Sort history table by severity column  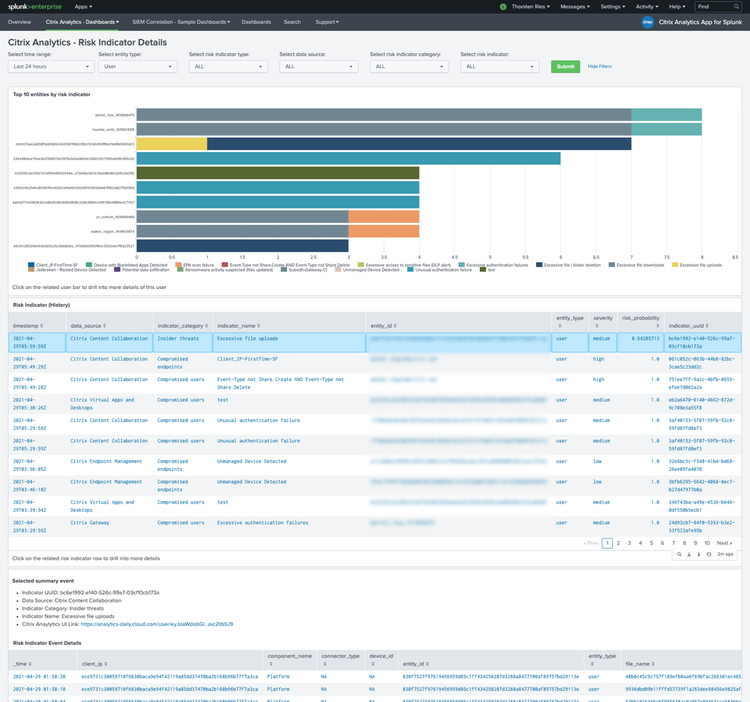click(x=603, y=321)
